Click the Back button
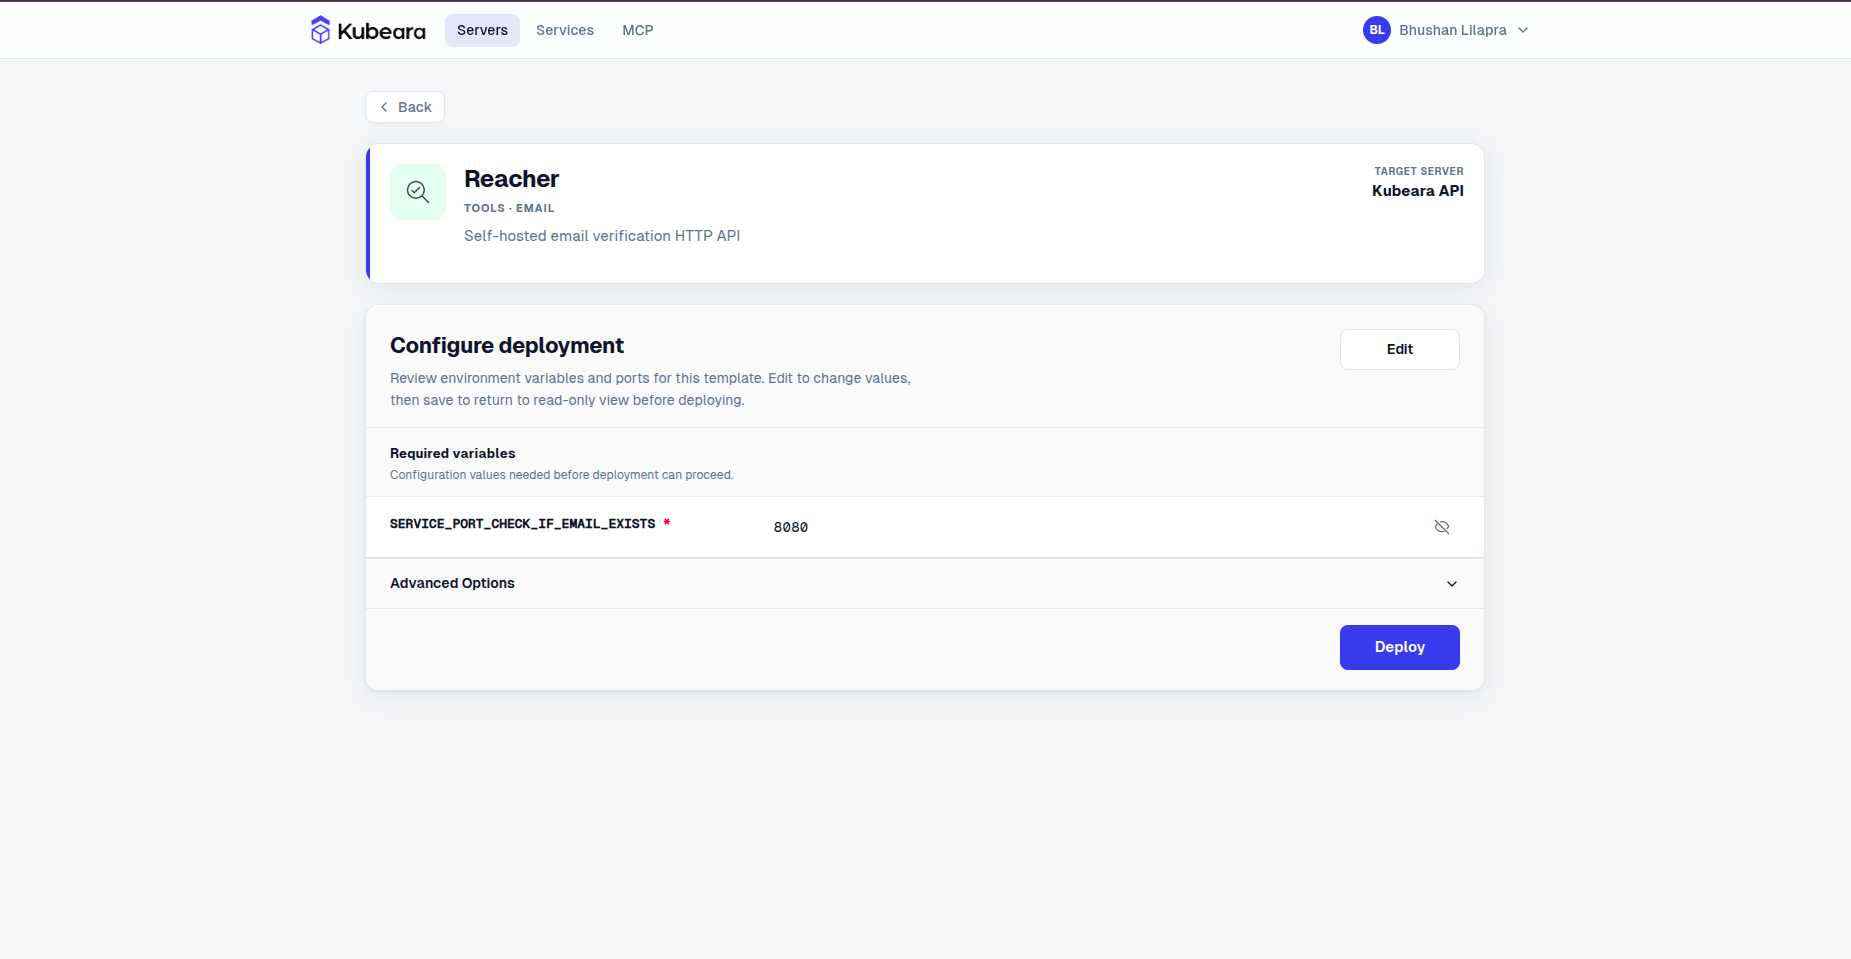The width and height of the screenshot is (1851, 959). [405, 107]
